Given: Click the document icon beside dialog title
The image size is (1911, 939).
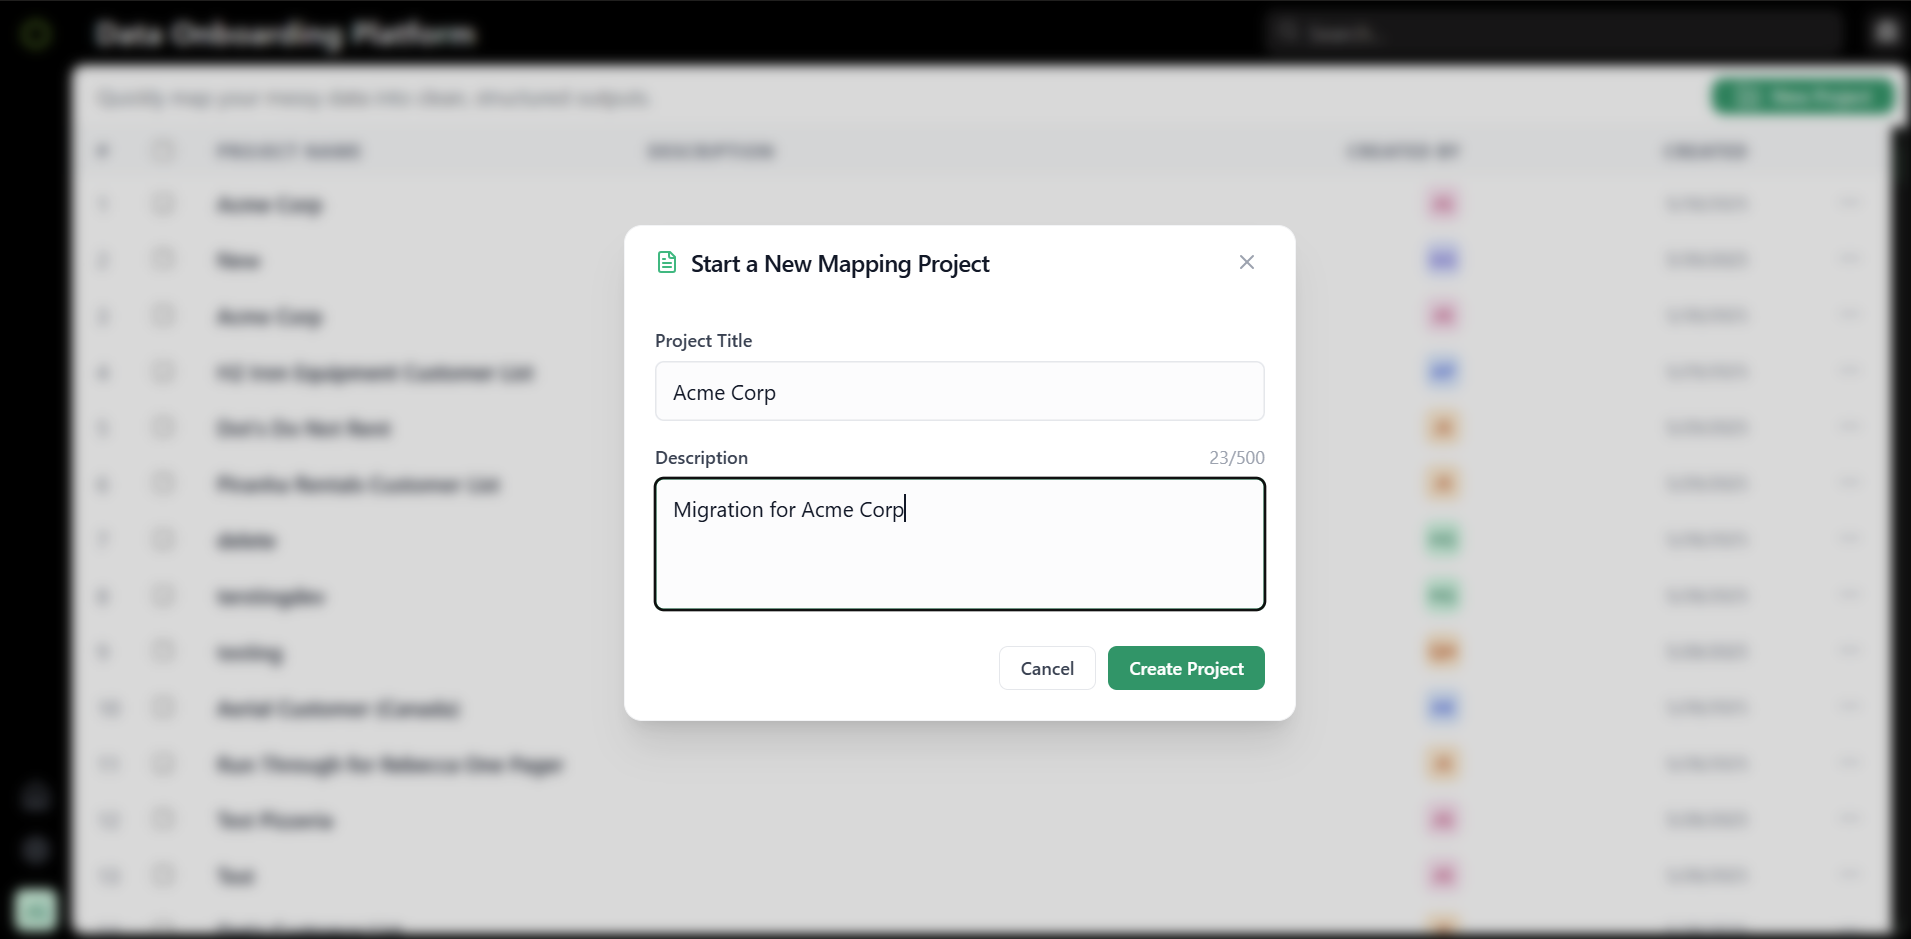Looking at the screenshot, I should [666, 263].
